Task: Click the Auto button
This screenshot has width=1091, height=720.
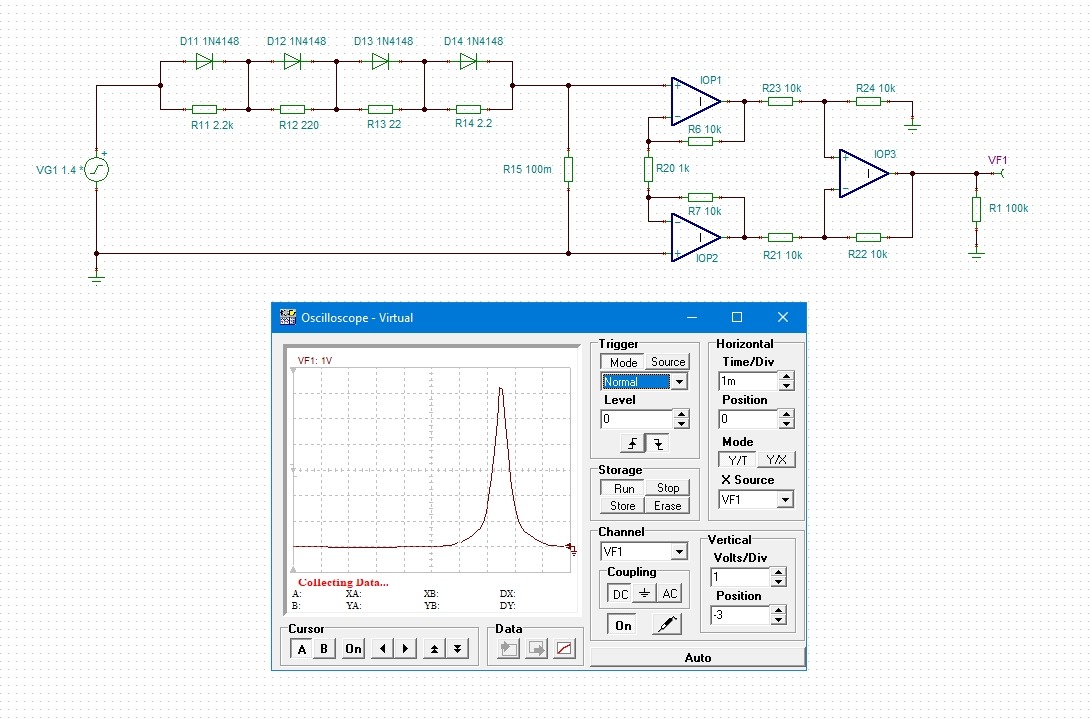Action: point(698,657)
